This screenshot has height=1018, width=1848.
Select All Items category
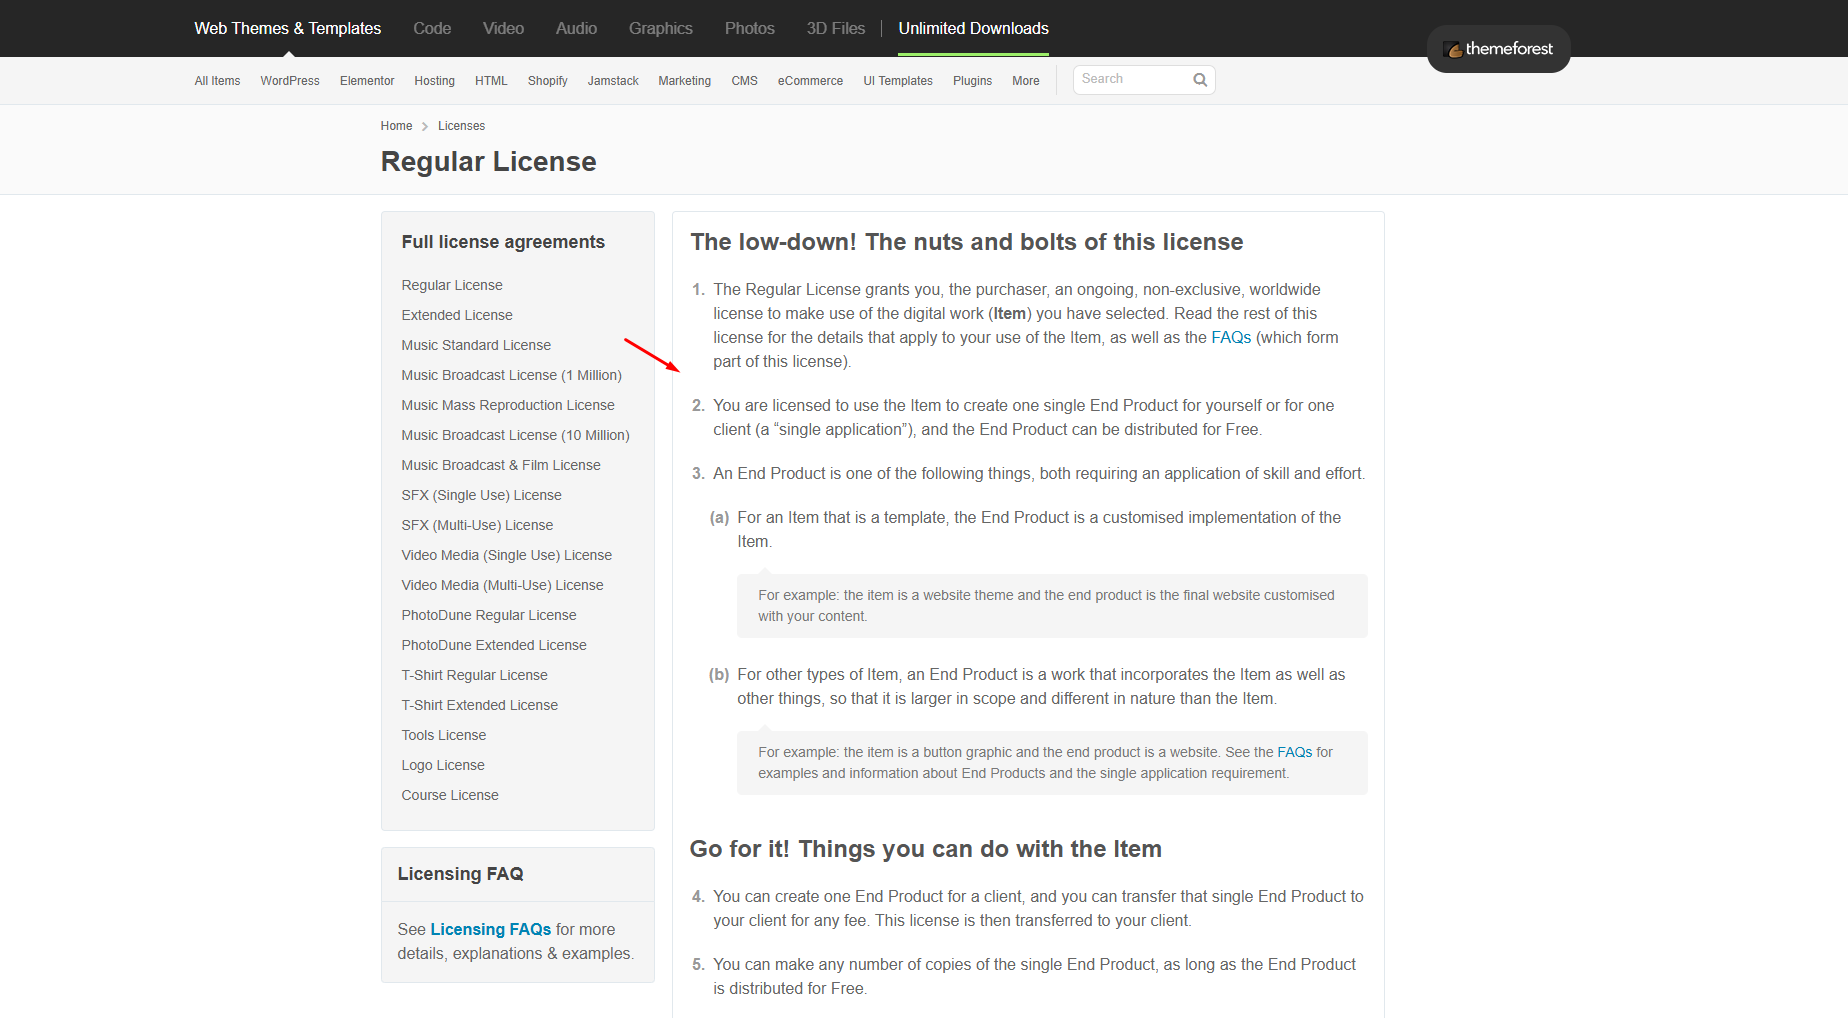[x=217, y=81]
